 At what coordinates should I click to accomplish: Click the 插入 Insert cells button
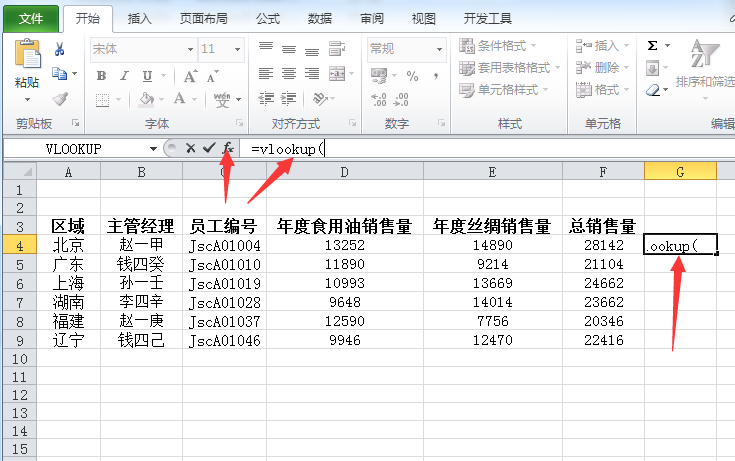(x=602, y=45)
